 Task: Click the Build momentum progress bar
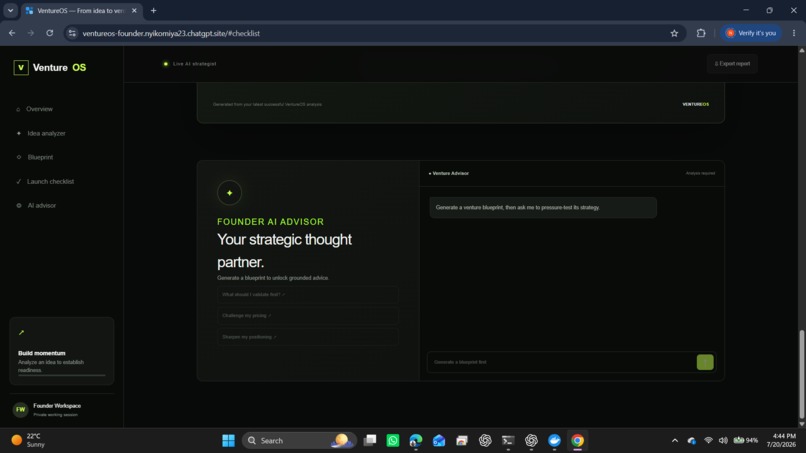click(62, 375)
